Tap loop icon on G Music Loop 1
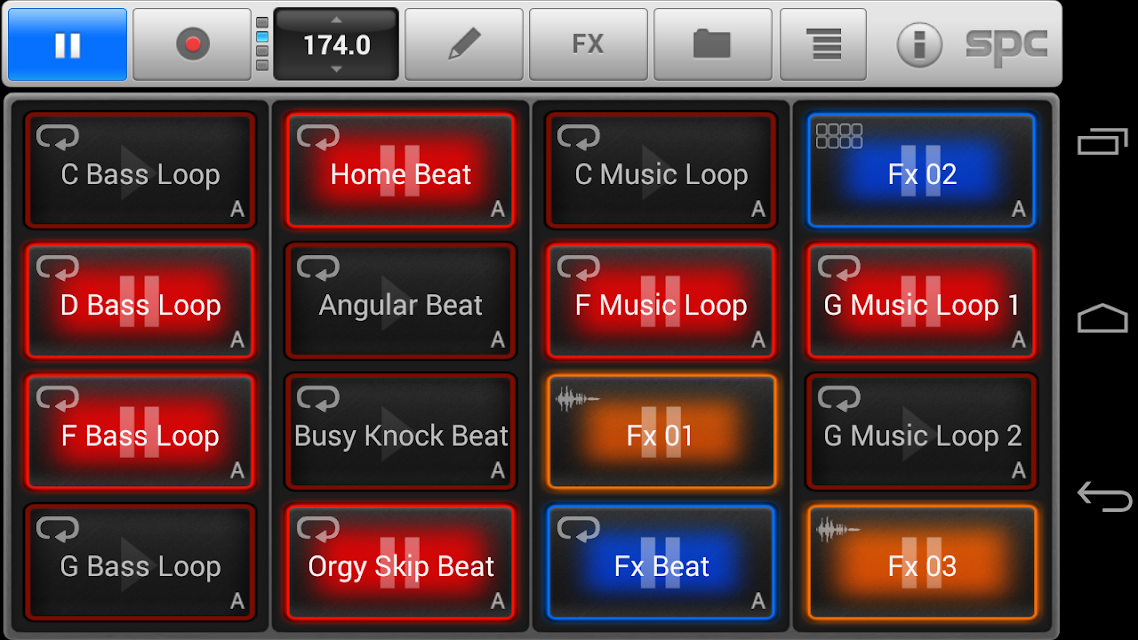The image size is (1138, 640). pos(839,267)
